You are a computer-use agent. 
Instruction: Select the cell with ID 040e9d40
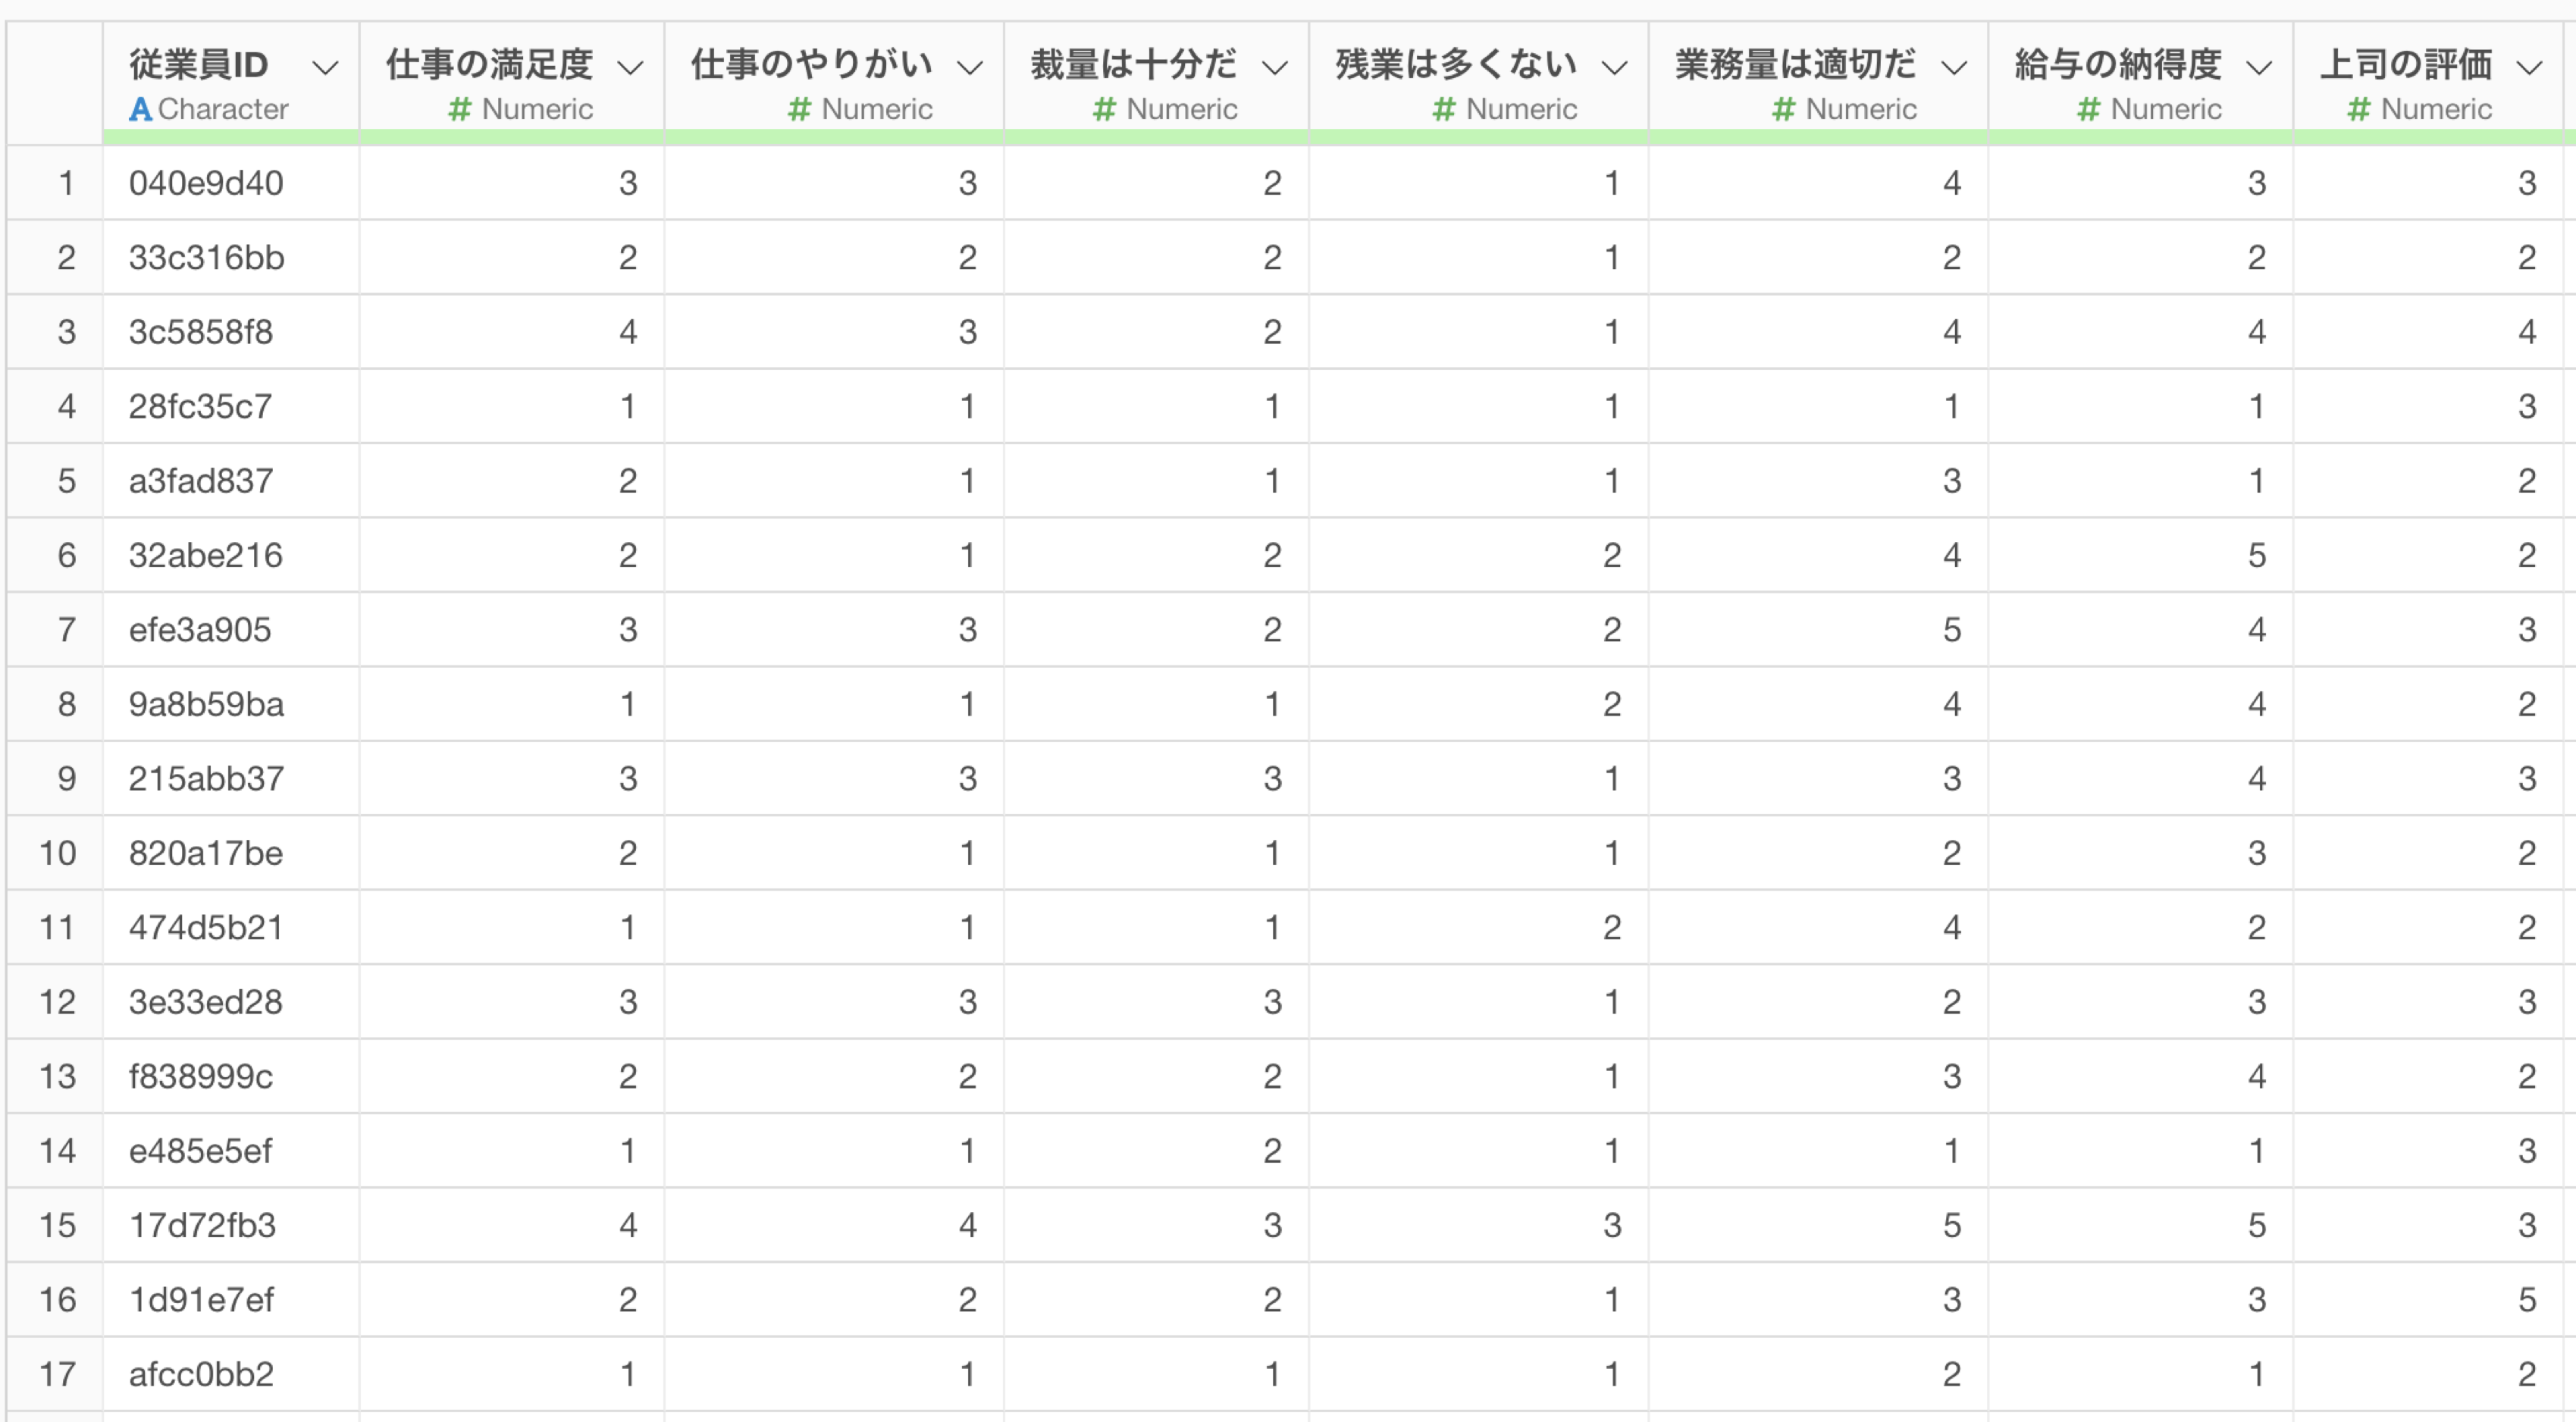231,183
